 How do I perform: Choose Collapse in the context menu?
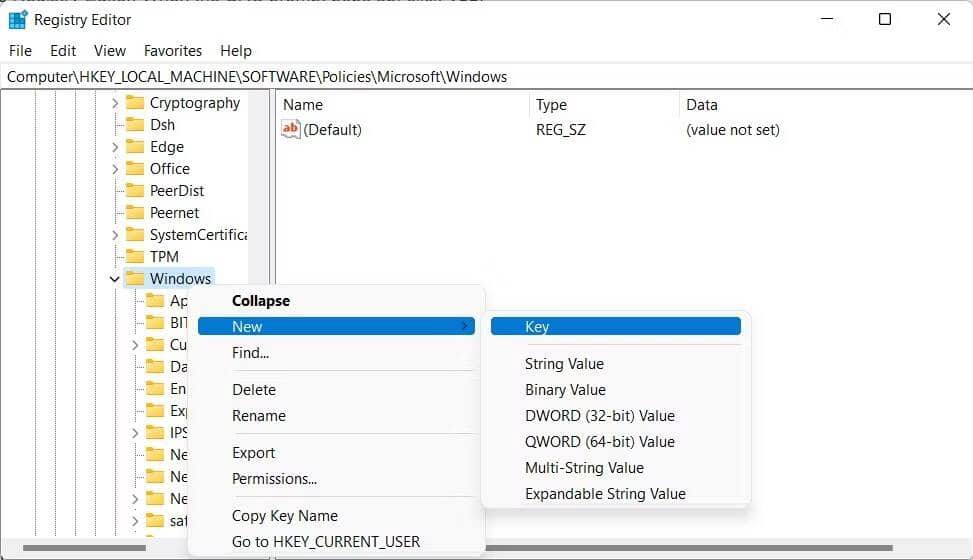(336, 300)
